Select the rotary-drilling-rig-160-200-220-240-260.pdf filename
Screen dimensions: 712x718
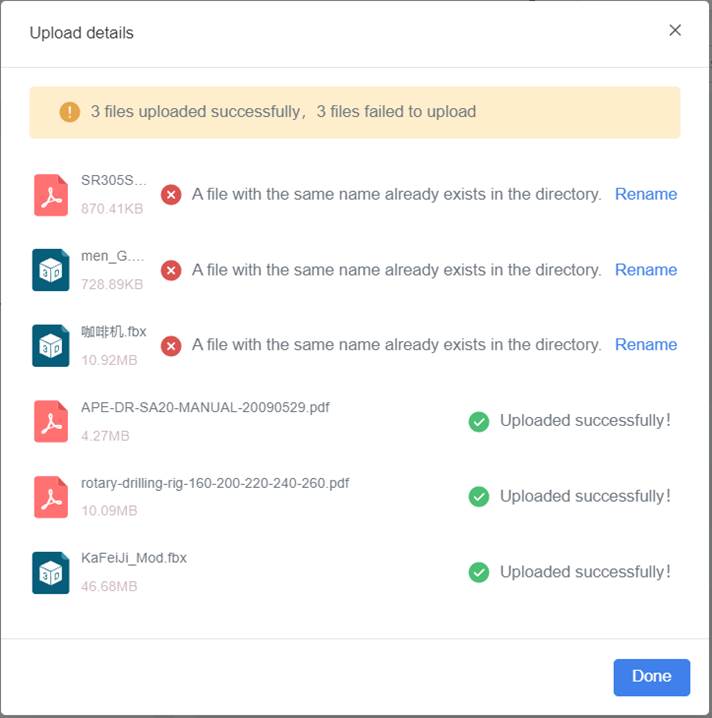tap(215, 483)
